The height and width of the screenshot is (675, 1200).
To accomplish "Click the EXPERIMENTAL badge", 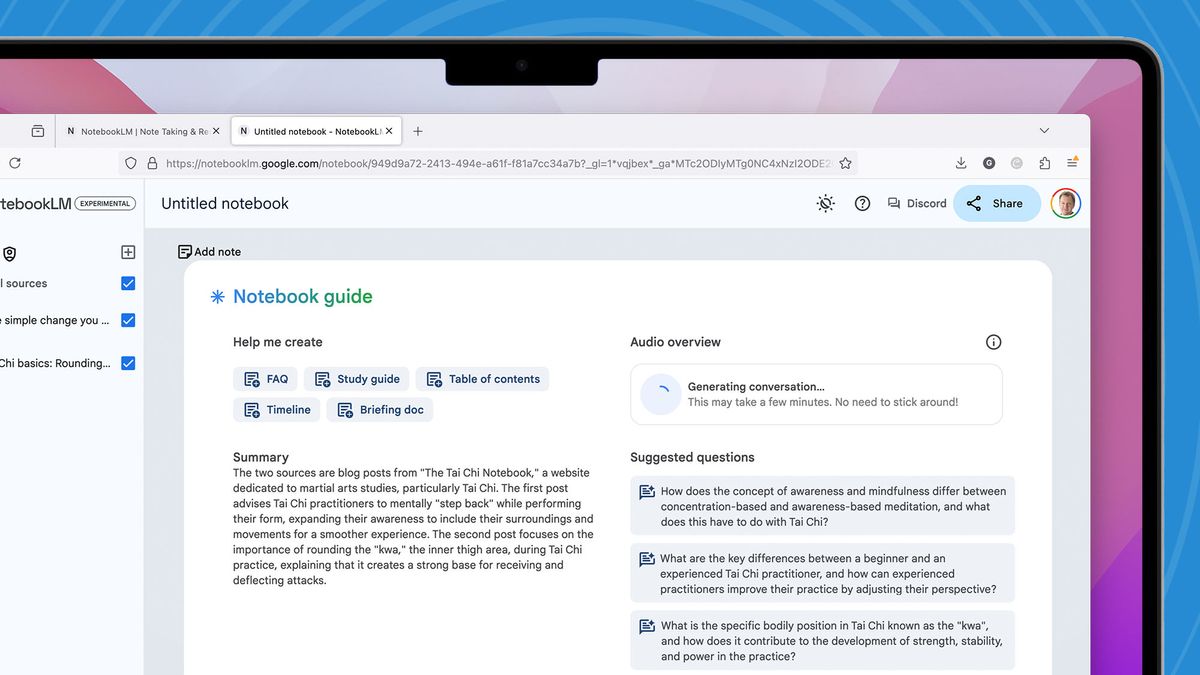I will pos(105,203).
